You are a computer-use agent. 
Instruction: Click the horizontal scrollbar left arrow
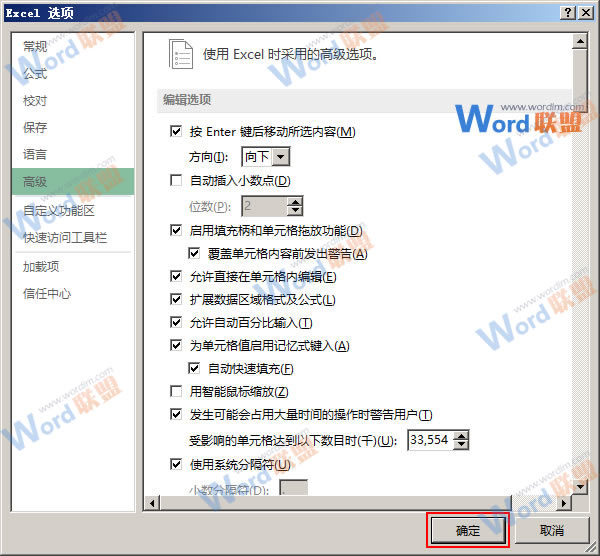pos(152,503)
